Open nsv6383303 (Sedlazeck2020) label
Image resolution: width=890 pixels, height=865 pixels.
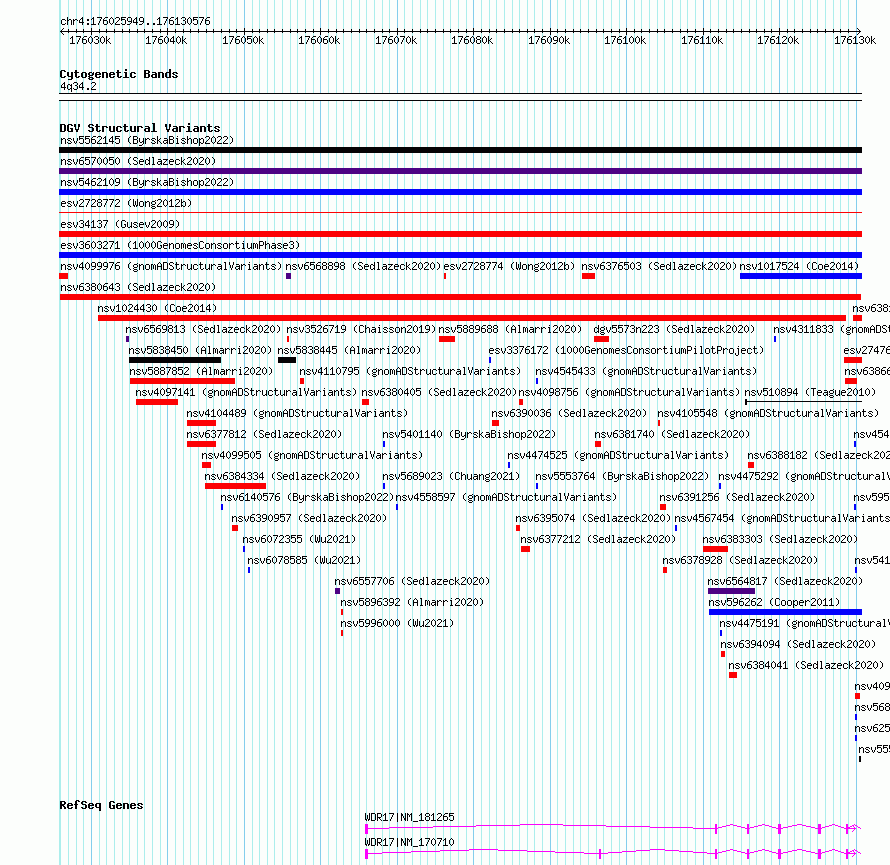click(x=780, y=539)
